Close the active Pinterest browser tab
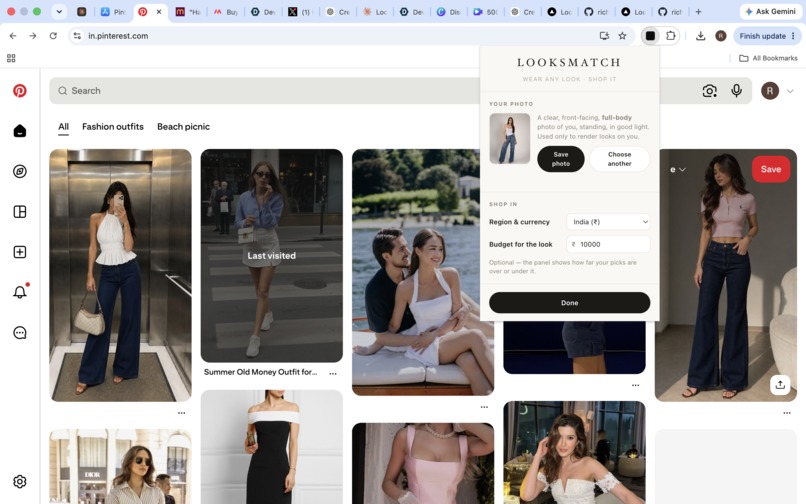Screen dimensions: 806x504 (x=159, y=11)
